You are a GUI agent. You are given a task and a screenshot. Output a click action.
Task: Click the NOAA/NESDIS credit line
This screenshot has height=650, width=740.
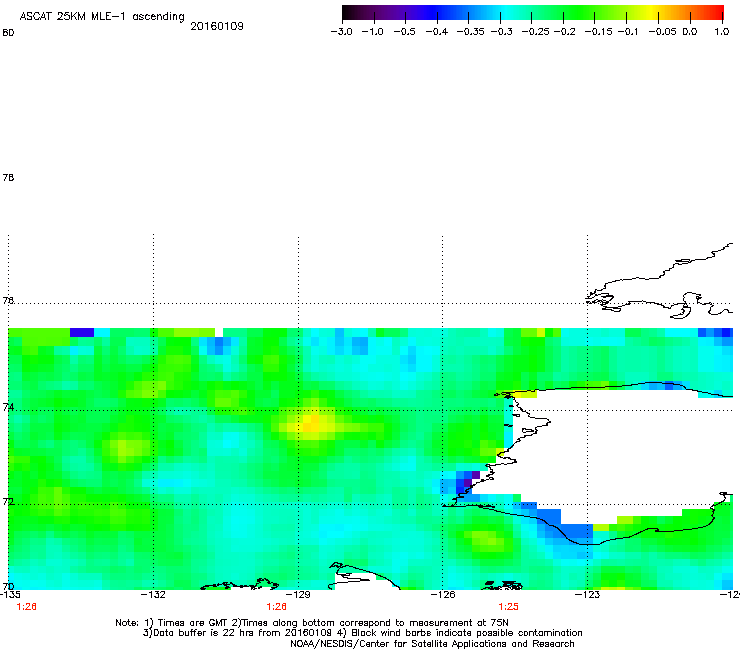[x=432, y=643]
